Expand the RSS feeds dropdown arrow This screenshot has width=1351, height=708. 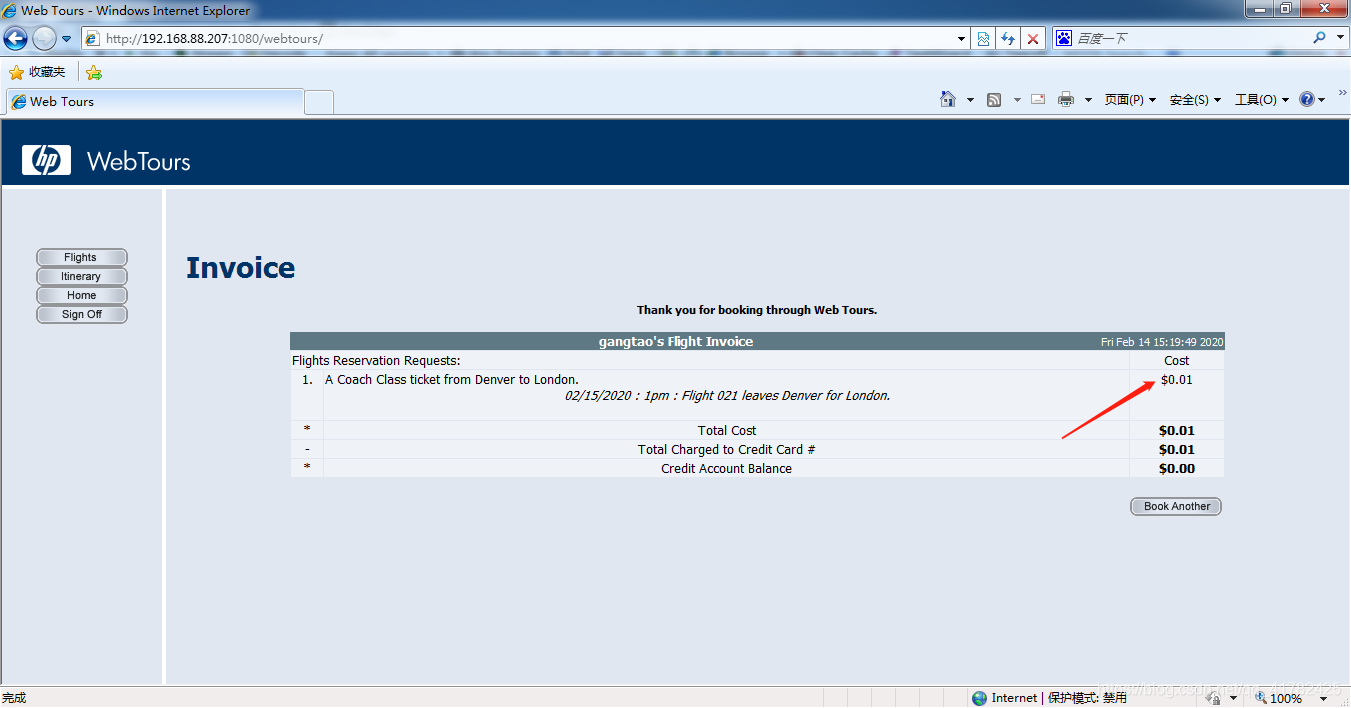1017,100
